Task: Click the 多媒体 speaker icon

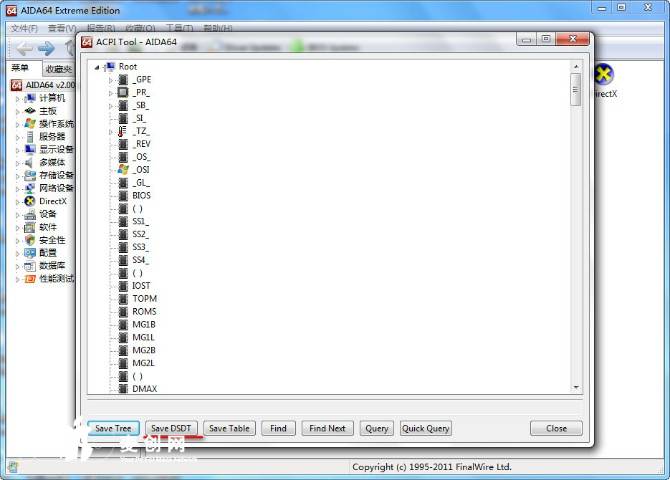Action: 30,162
